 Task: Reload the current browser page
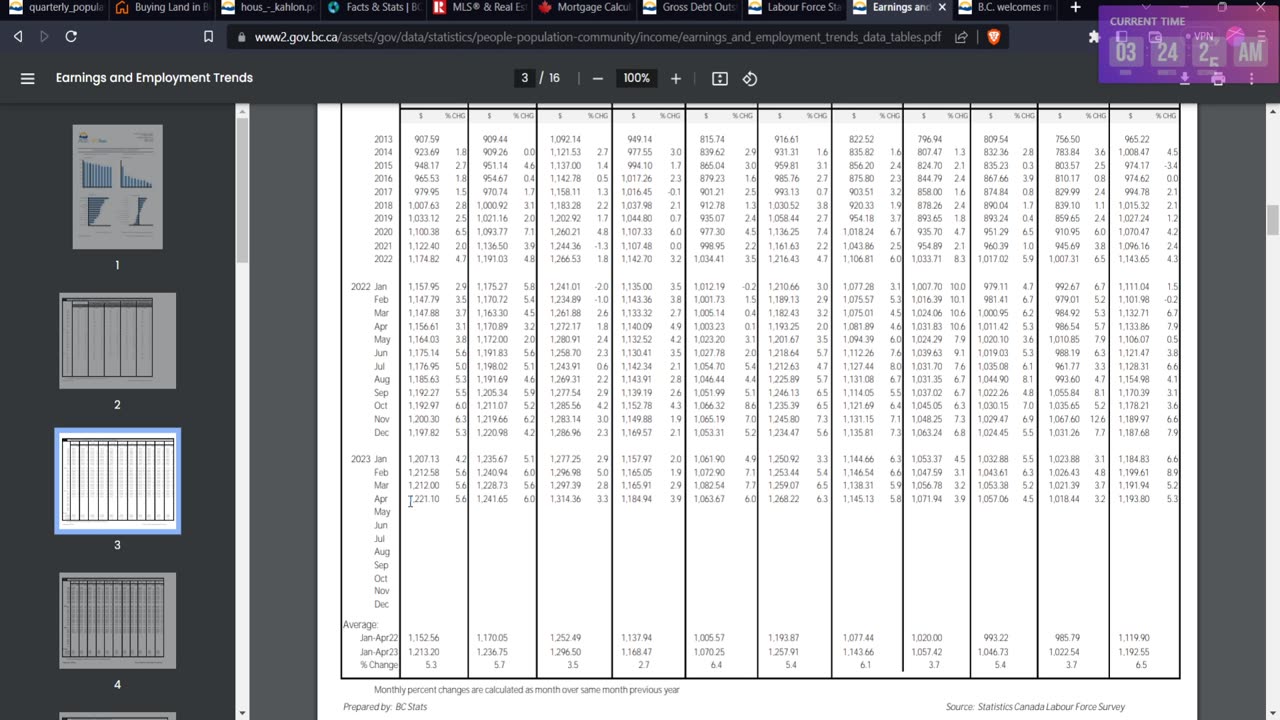pyautogui.click(x=71, y=36)
